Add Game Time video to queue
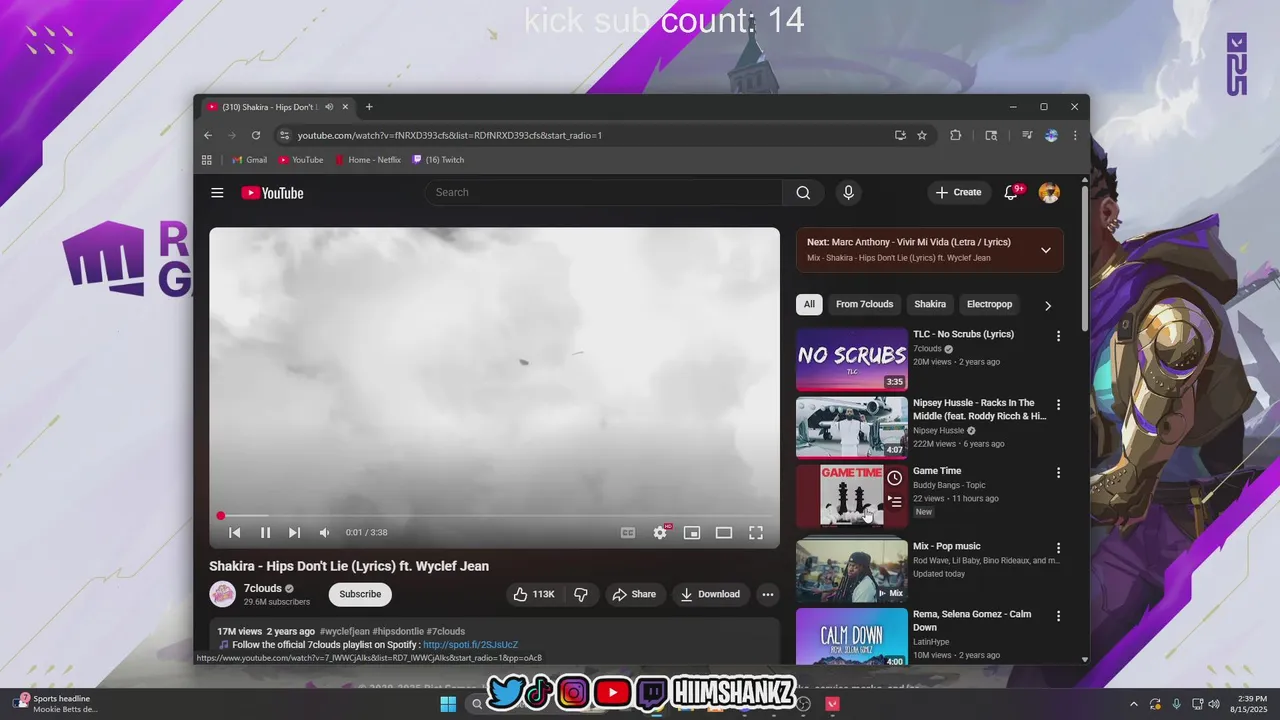1280x720 pixels. click(x=894, y=502)
